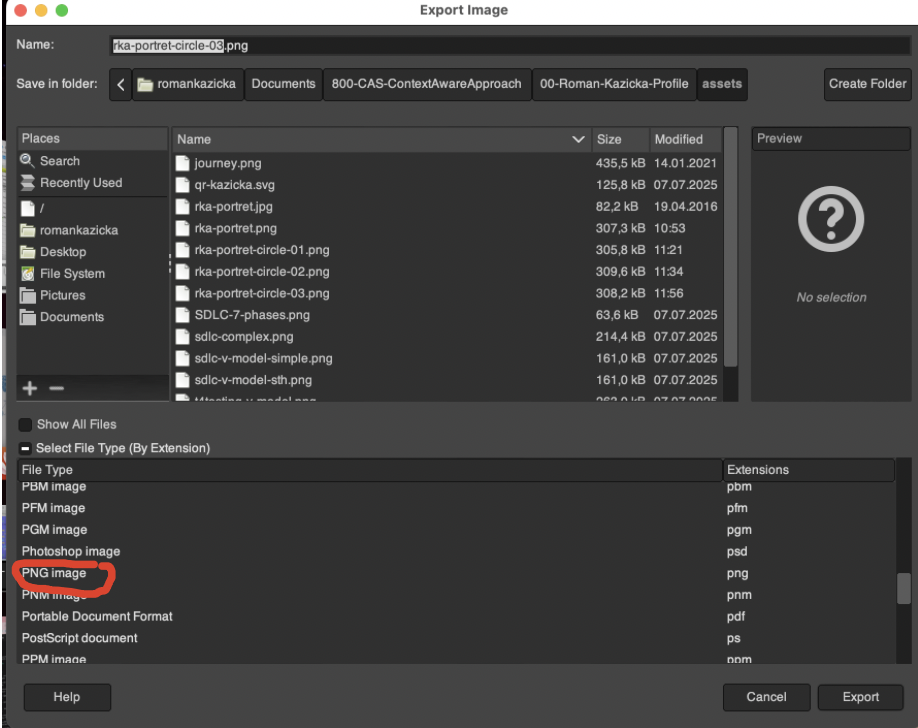
Task: Choose Photoshop image from file type list
Action: click(71, 551)
